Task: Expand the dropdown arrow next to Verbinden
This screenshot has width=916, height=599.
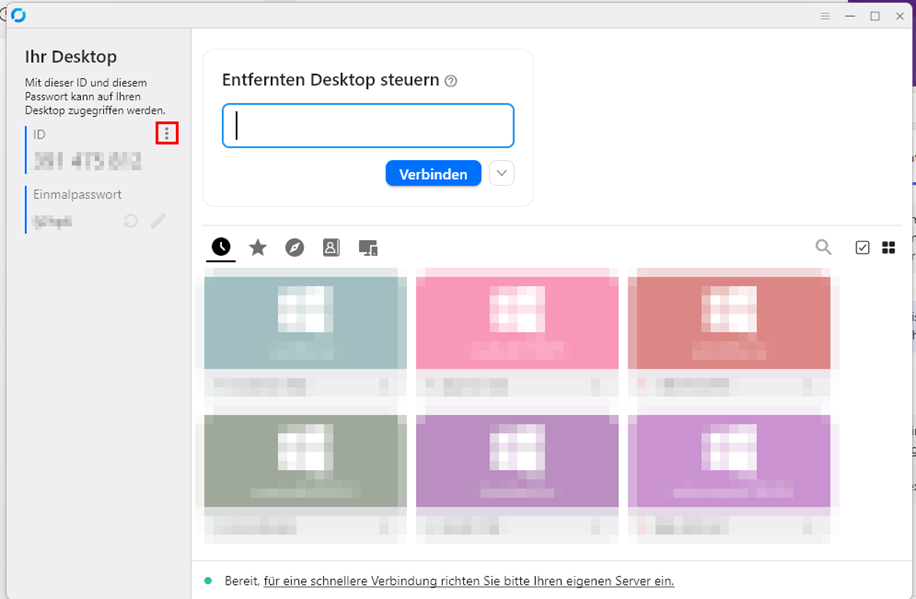Action: pos(503,173)
